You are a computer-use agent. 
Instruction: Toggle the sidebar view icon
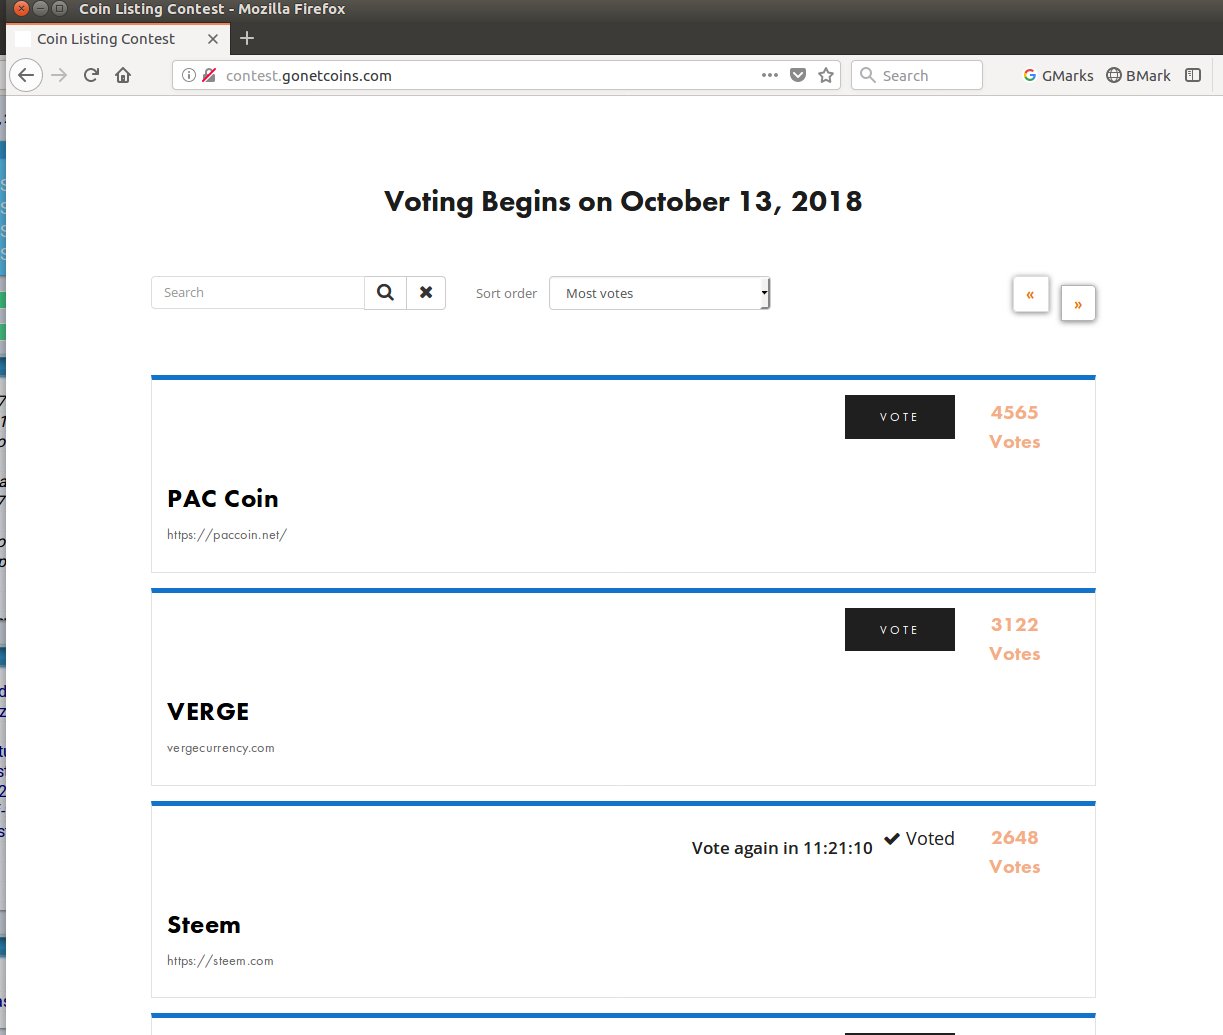1193,75
